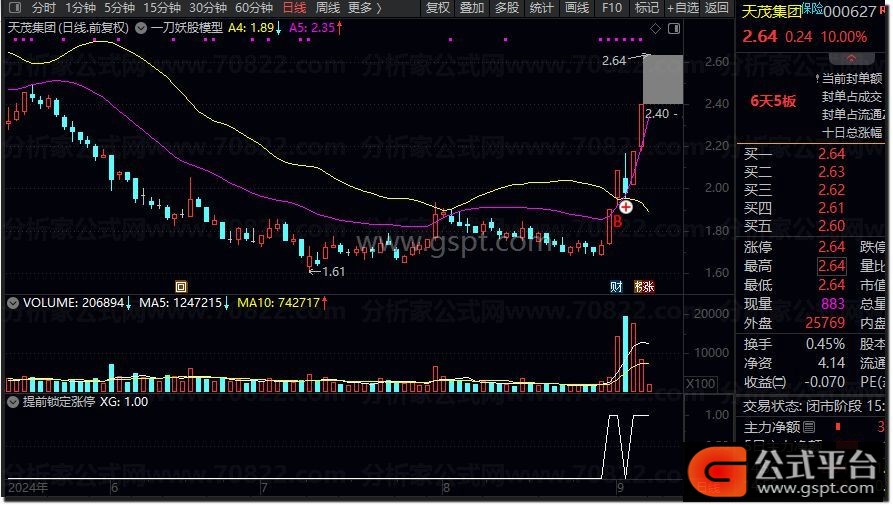Screen dimensions: 893x505
Task: Open F10 company info
Action: tap(612, 8)
